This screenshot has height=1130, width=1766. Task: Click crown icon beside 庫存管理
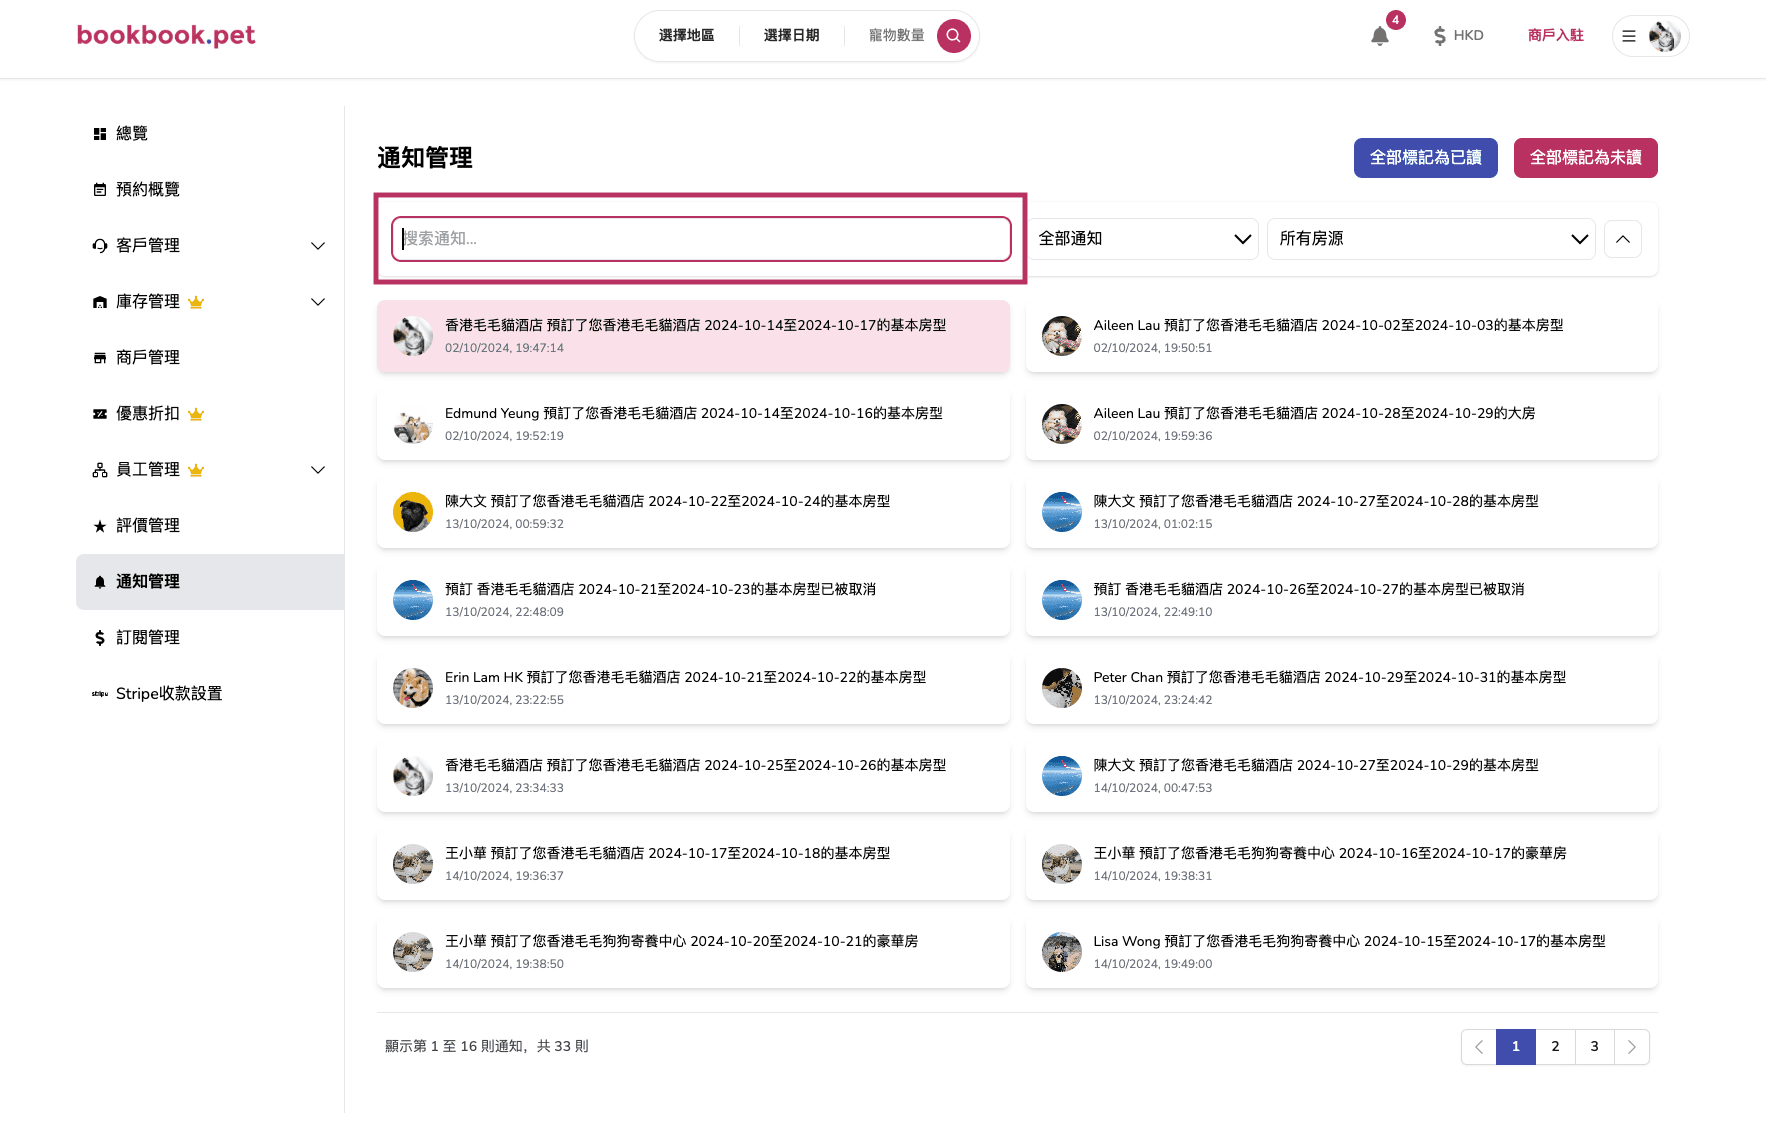pyautogui.click(x=196, y=302)
